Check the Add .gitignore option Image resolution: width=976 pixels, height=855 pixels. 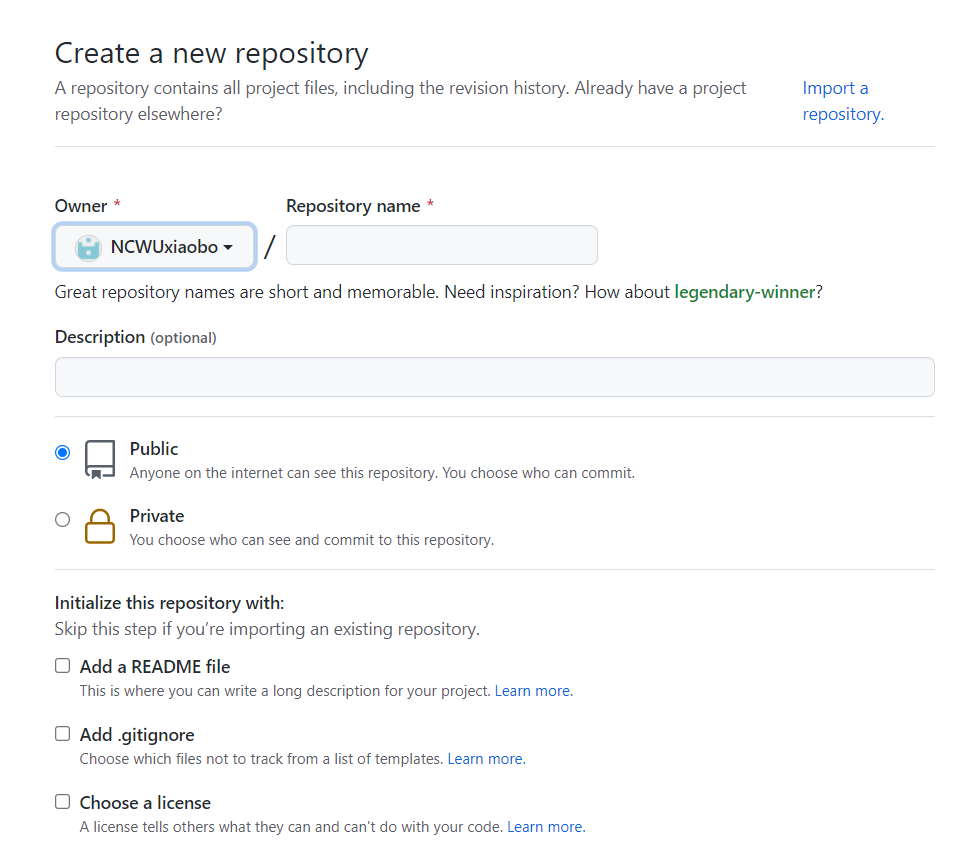tap(62, 734)
